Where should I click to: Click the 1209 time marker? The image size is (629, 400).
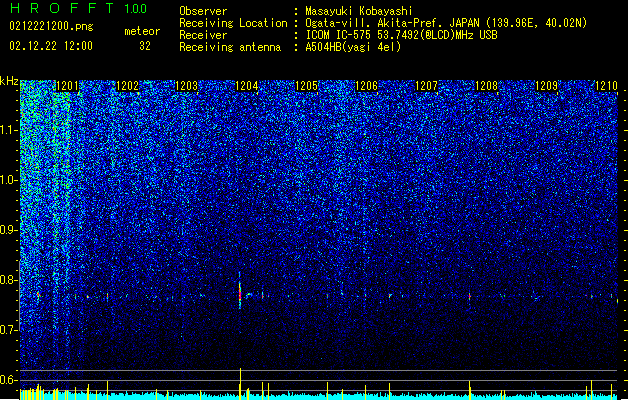pos(546,86)
